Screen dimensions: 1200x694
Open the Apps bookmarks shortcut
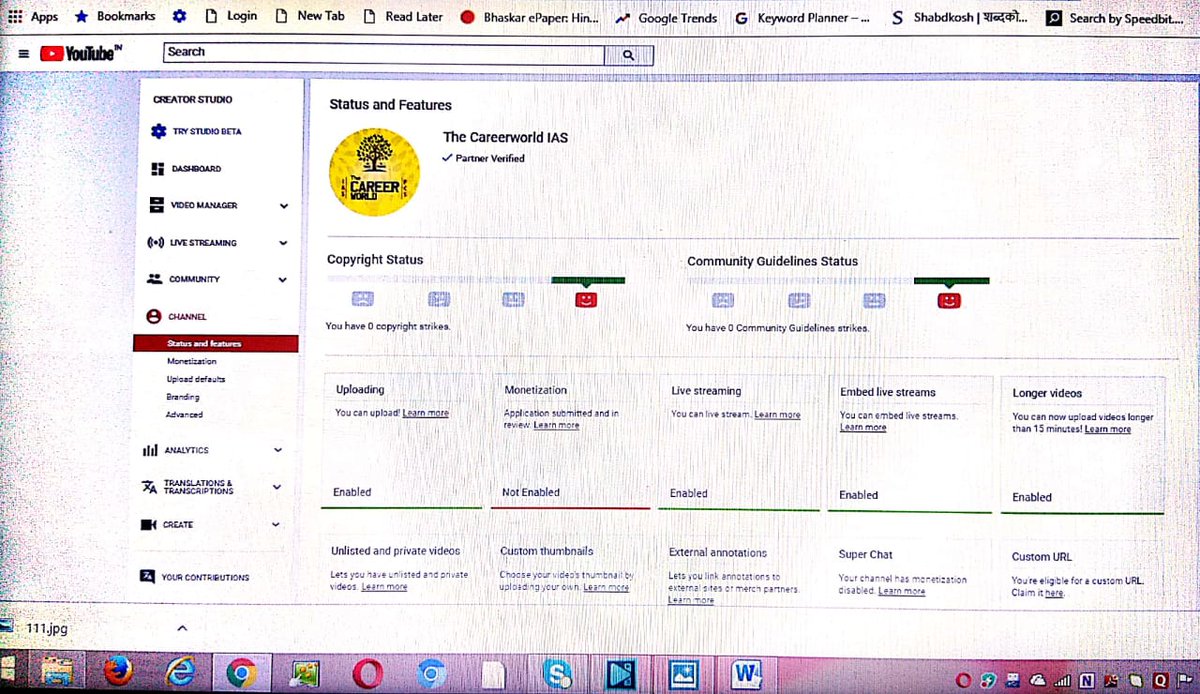point(33,17)
